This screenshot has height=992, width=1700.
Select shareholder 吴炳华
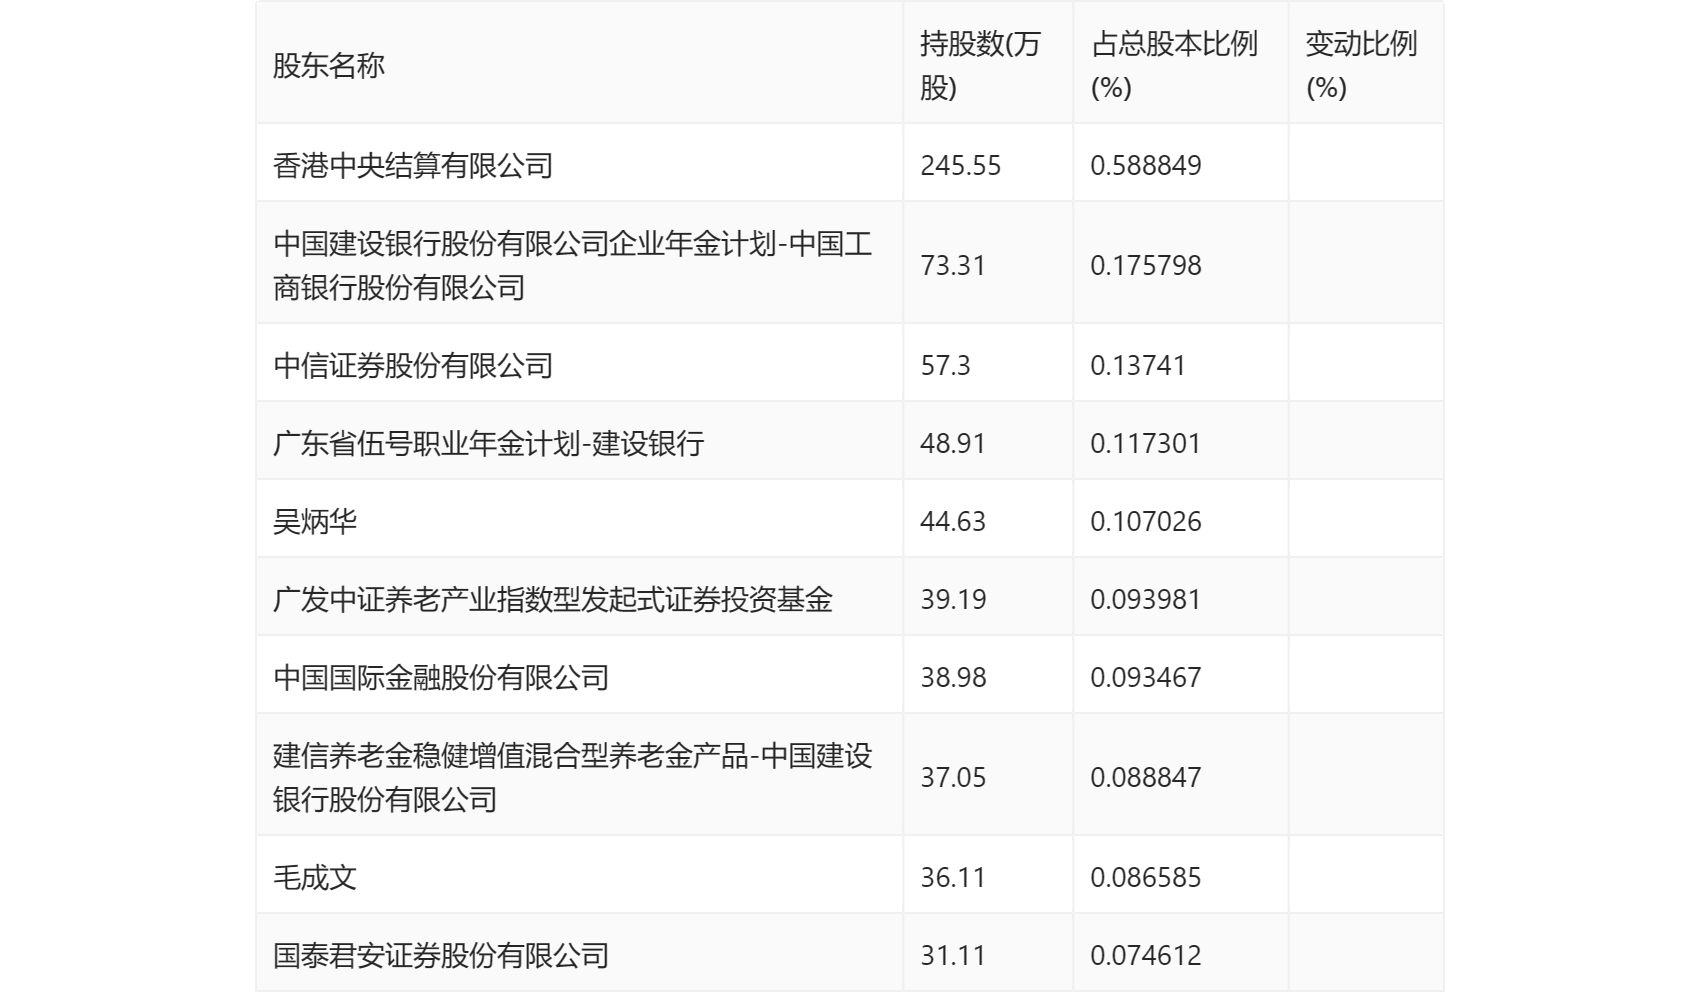pyautogui.click(x=315, y=521)
